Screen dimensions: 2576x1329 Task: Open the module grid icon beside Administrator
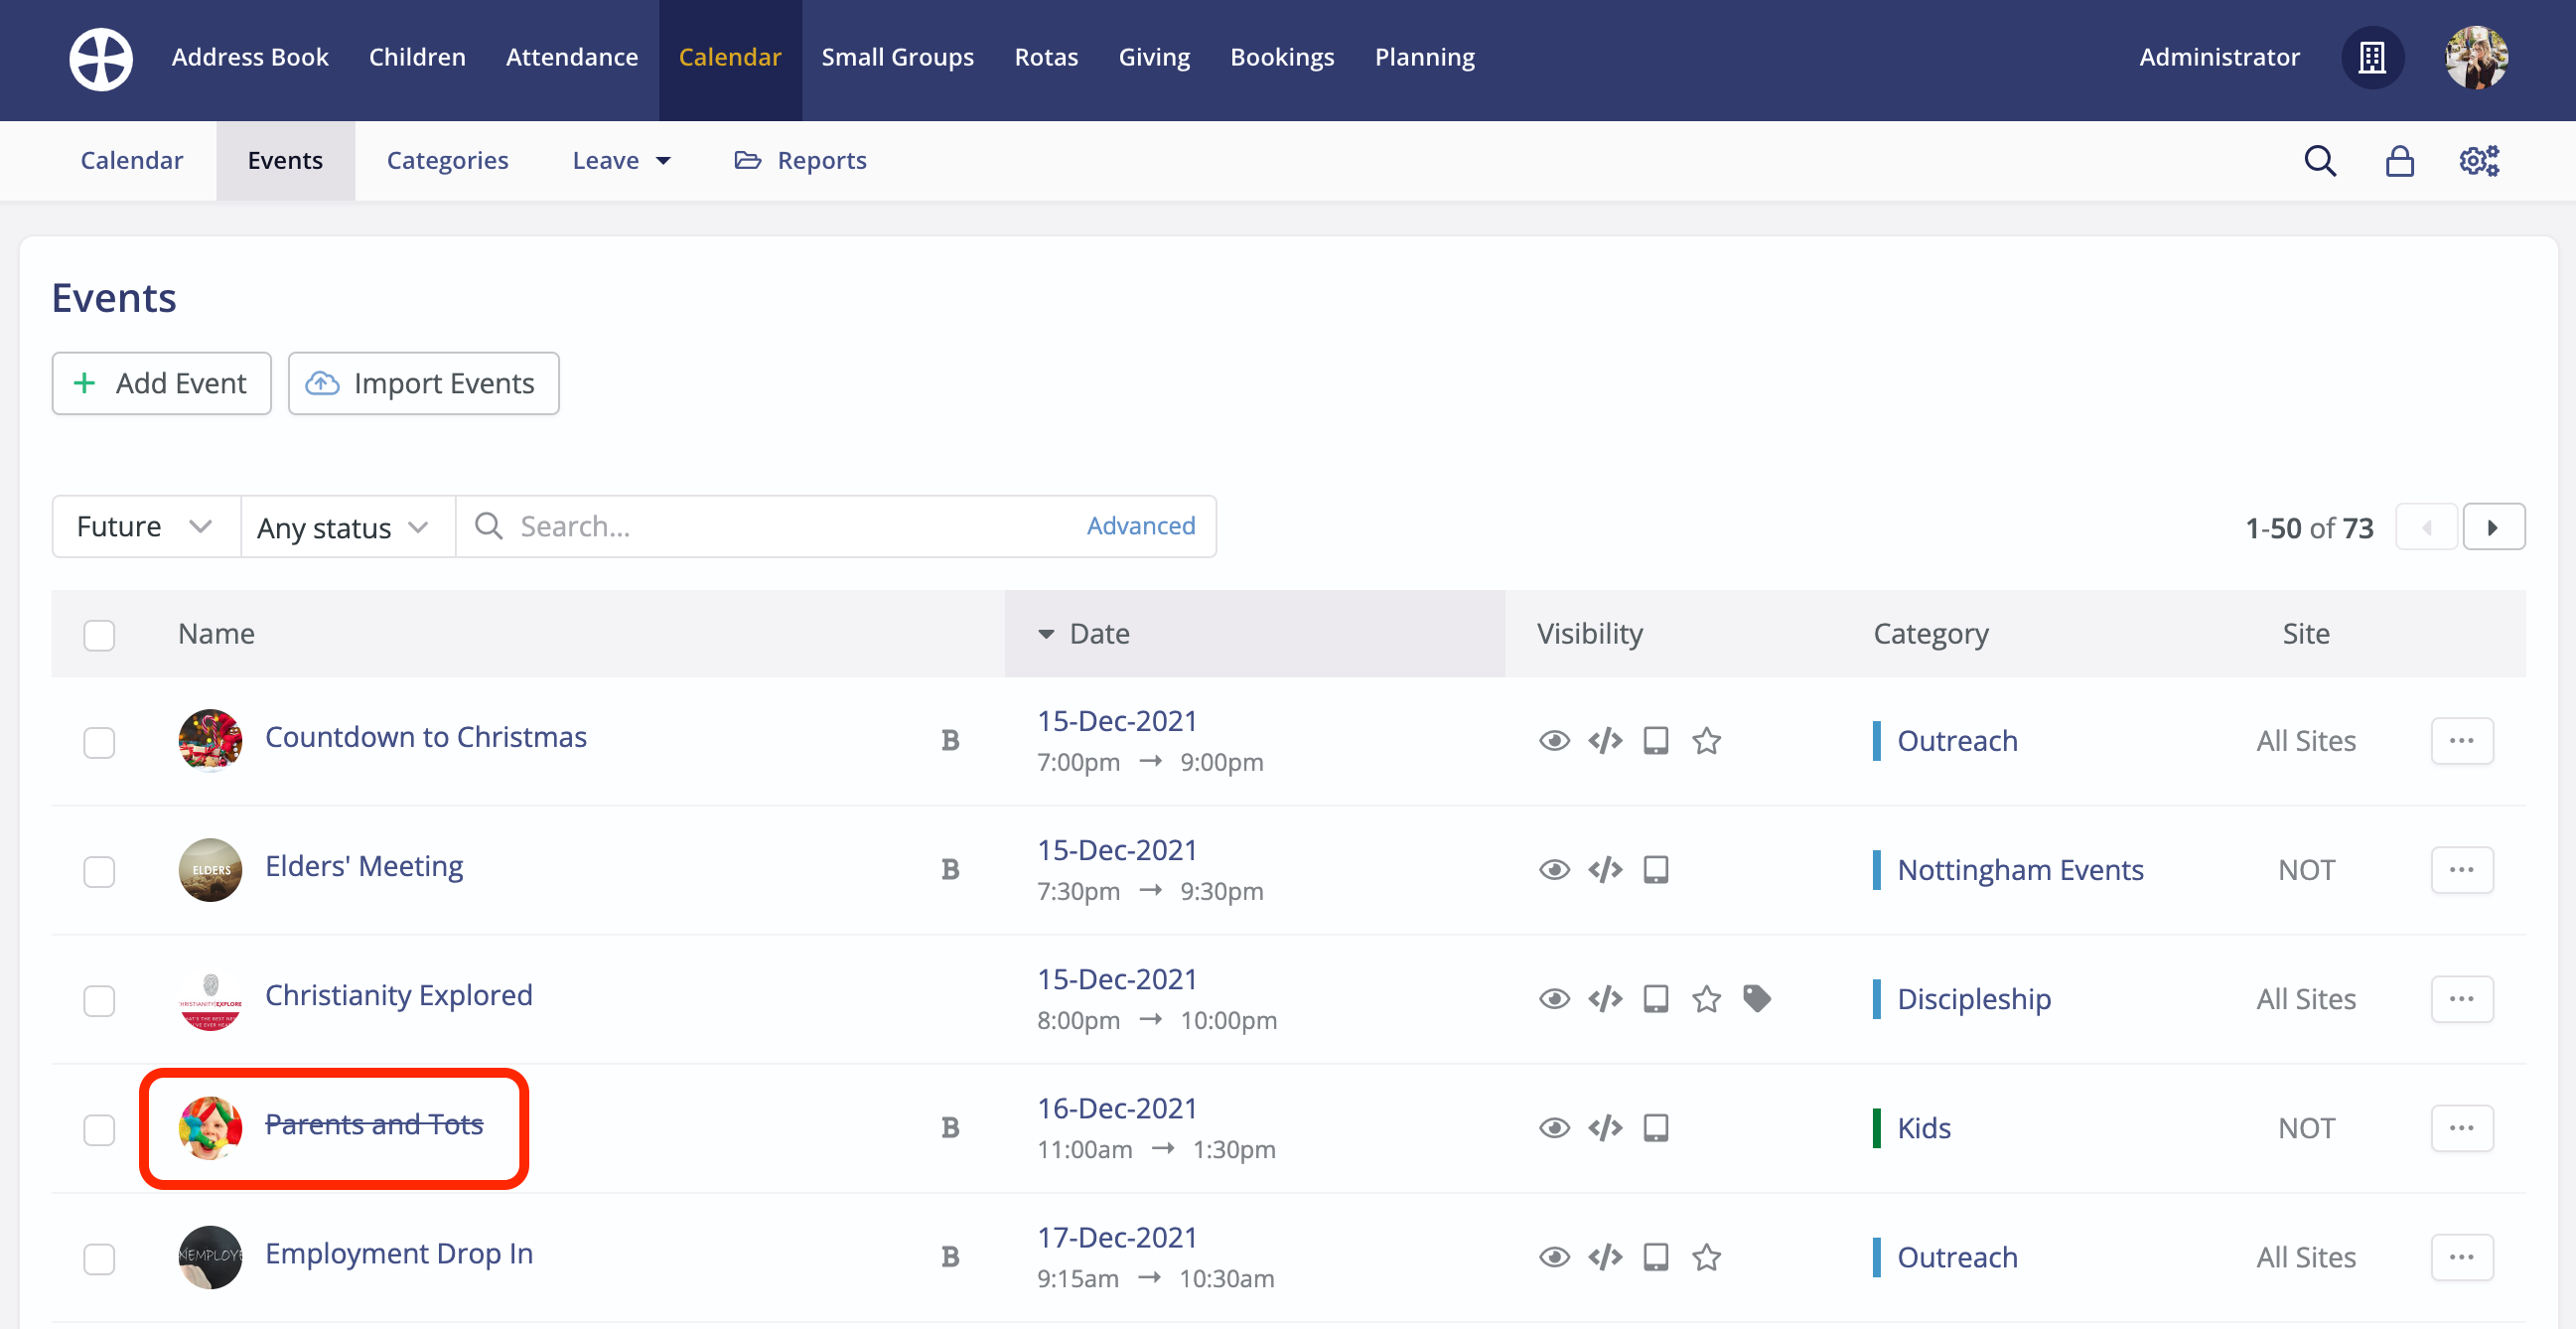tap(2373, 58)
